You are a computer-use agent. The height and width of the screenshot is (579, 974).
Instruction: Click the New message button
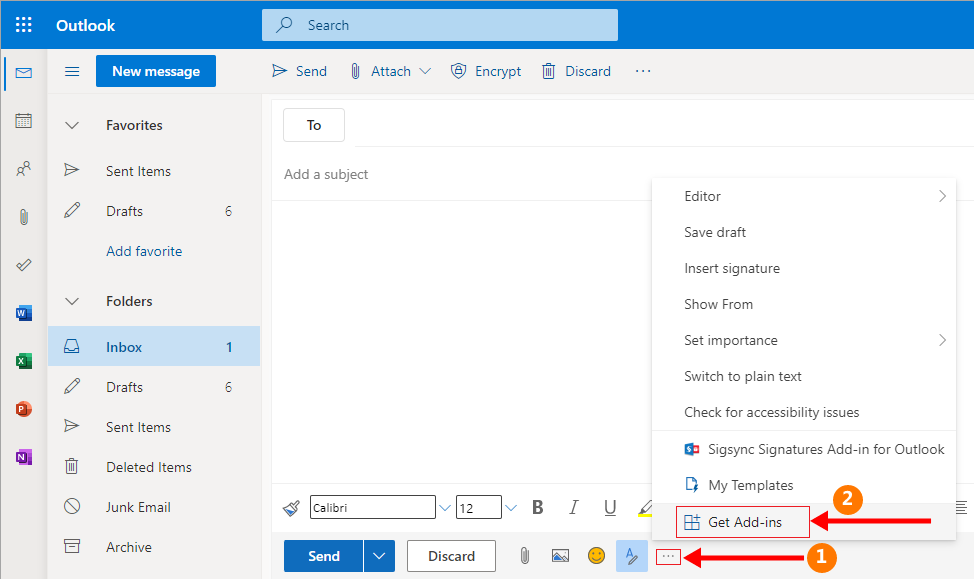pyautogui.click(x=155, y=71)
